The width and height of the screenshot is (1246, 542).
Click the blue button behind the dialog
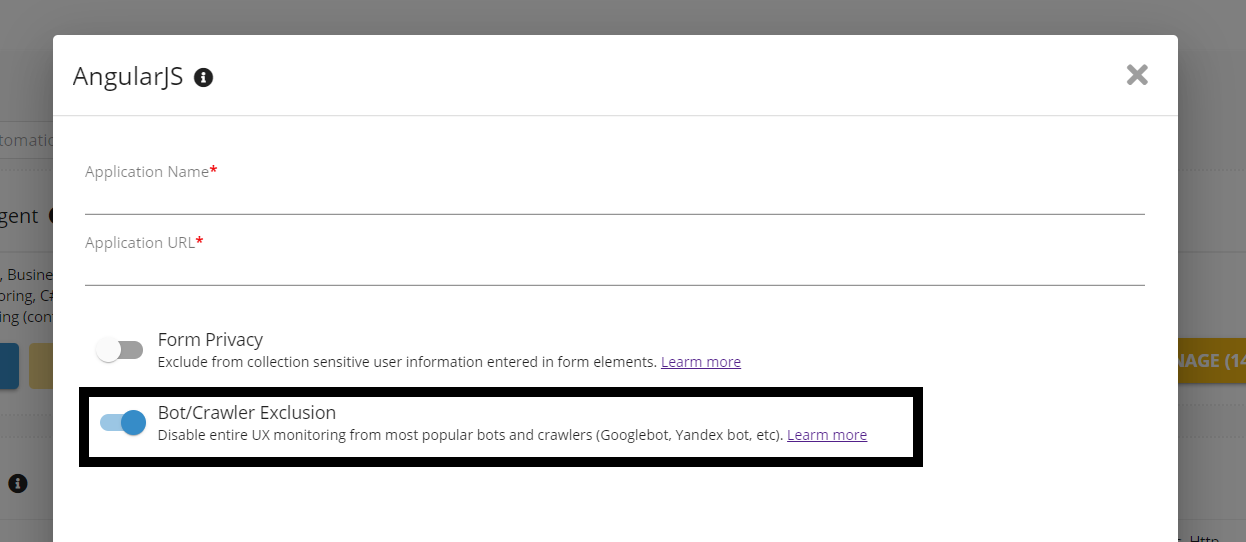pos(9,366)
